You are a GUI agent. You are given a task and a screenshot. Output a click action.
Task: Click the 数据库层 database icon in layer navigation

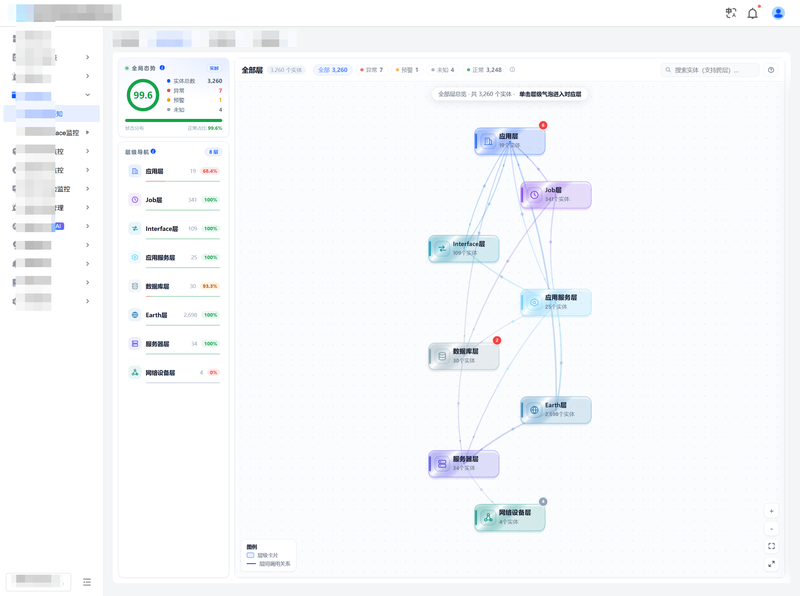[x=135, y=286]
